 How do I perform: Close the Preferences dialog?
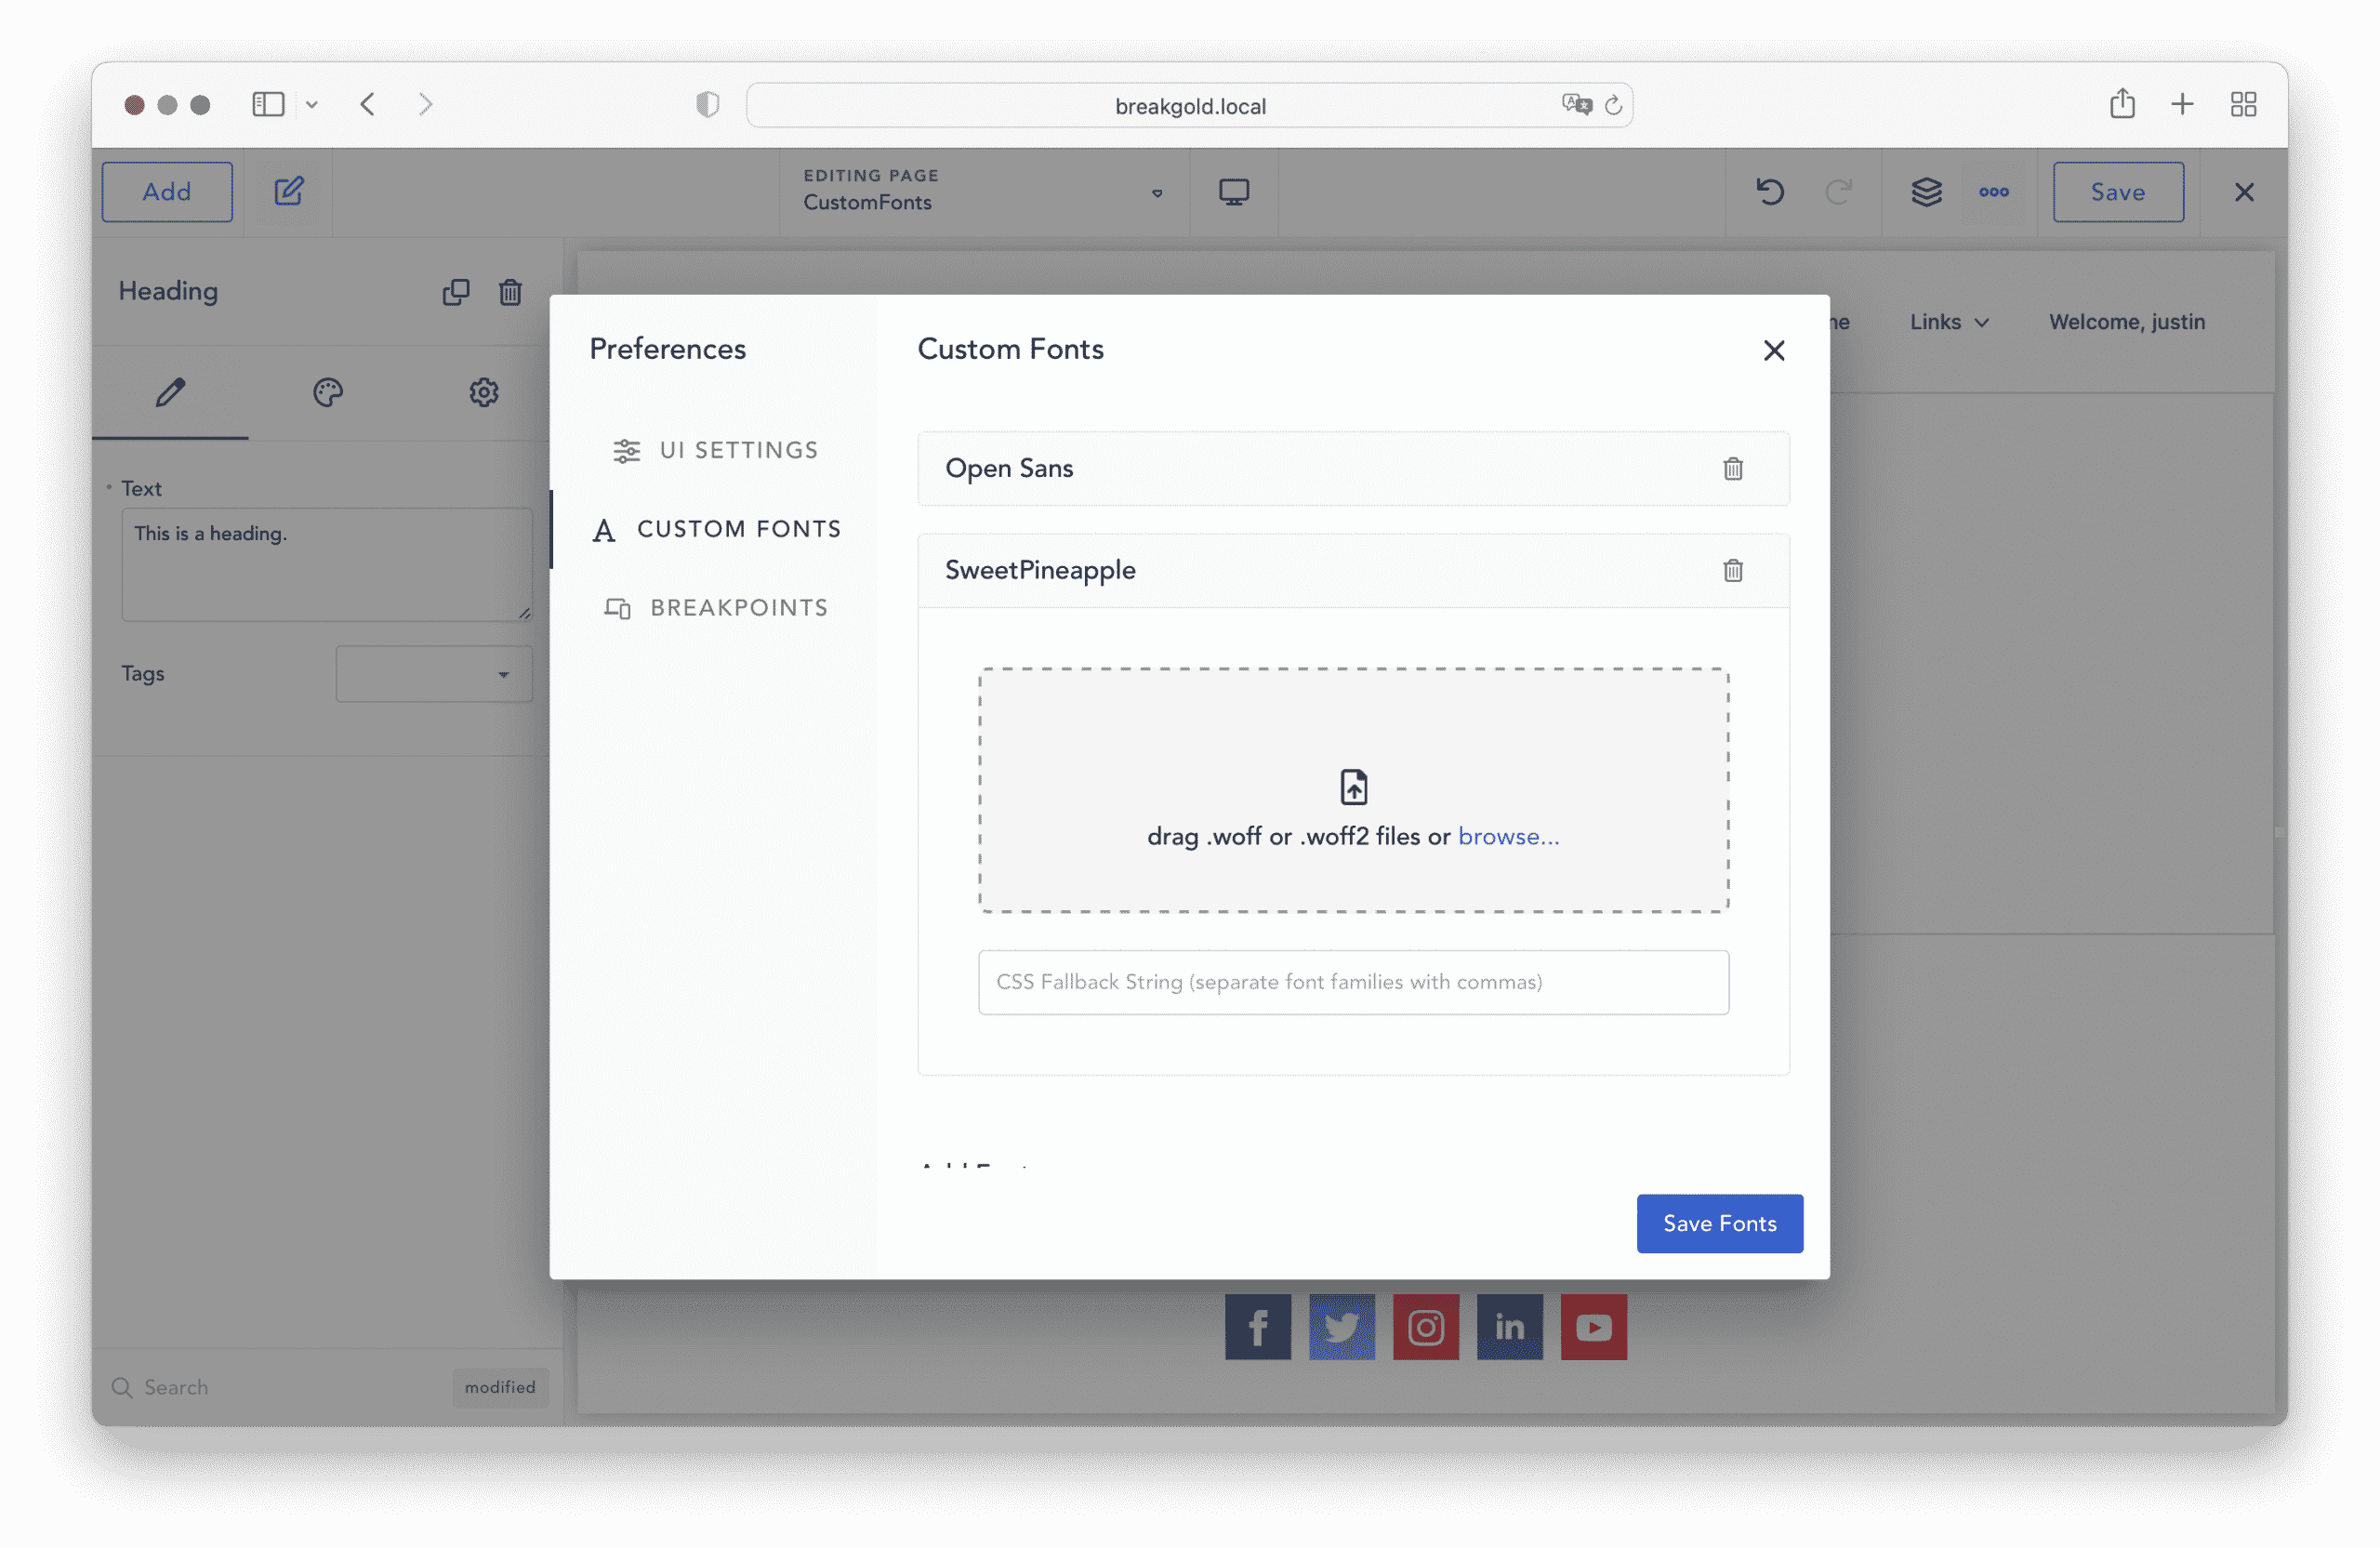pos(1773,351)
